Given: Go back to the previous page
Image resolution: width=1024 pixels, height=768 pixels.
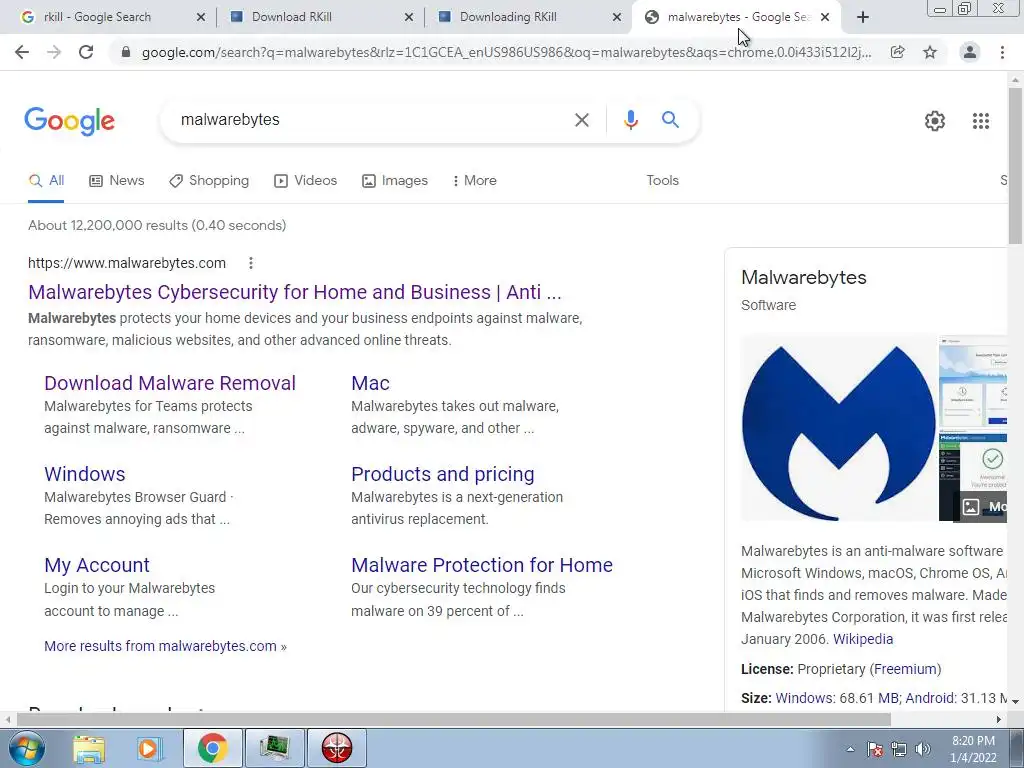Looking at the screenshot, I should [x=22, y=52].
